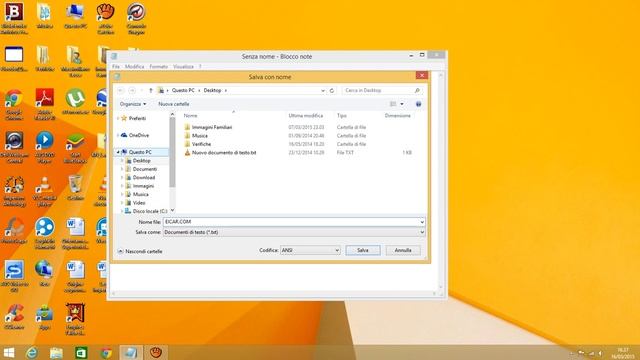Viewport: 640px width, 360px height.
Task: Show the taskbar clock and date
Action: point(623,353)
